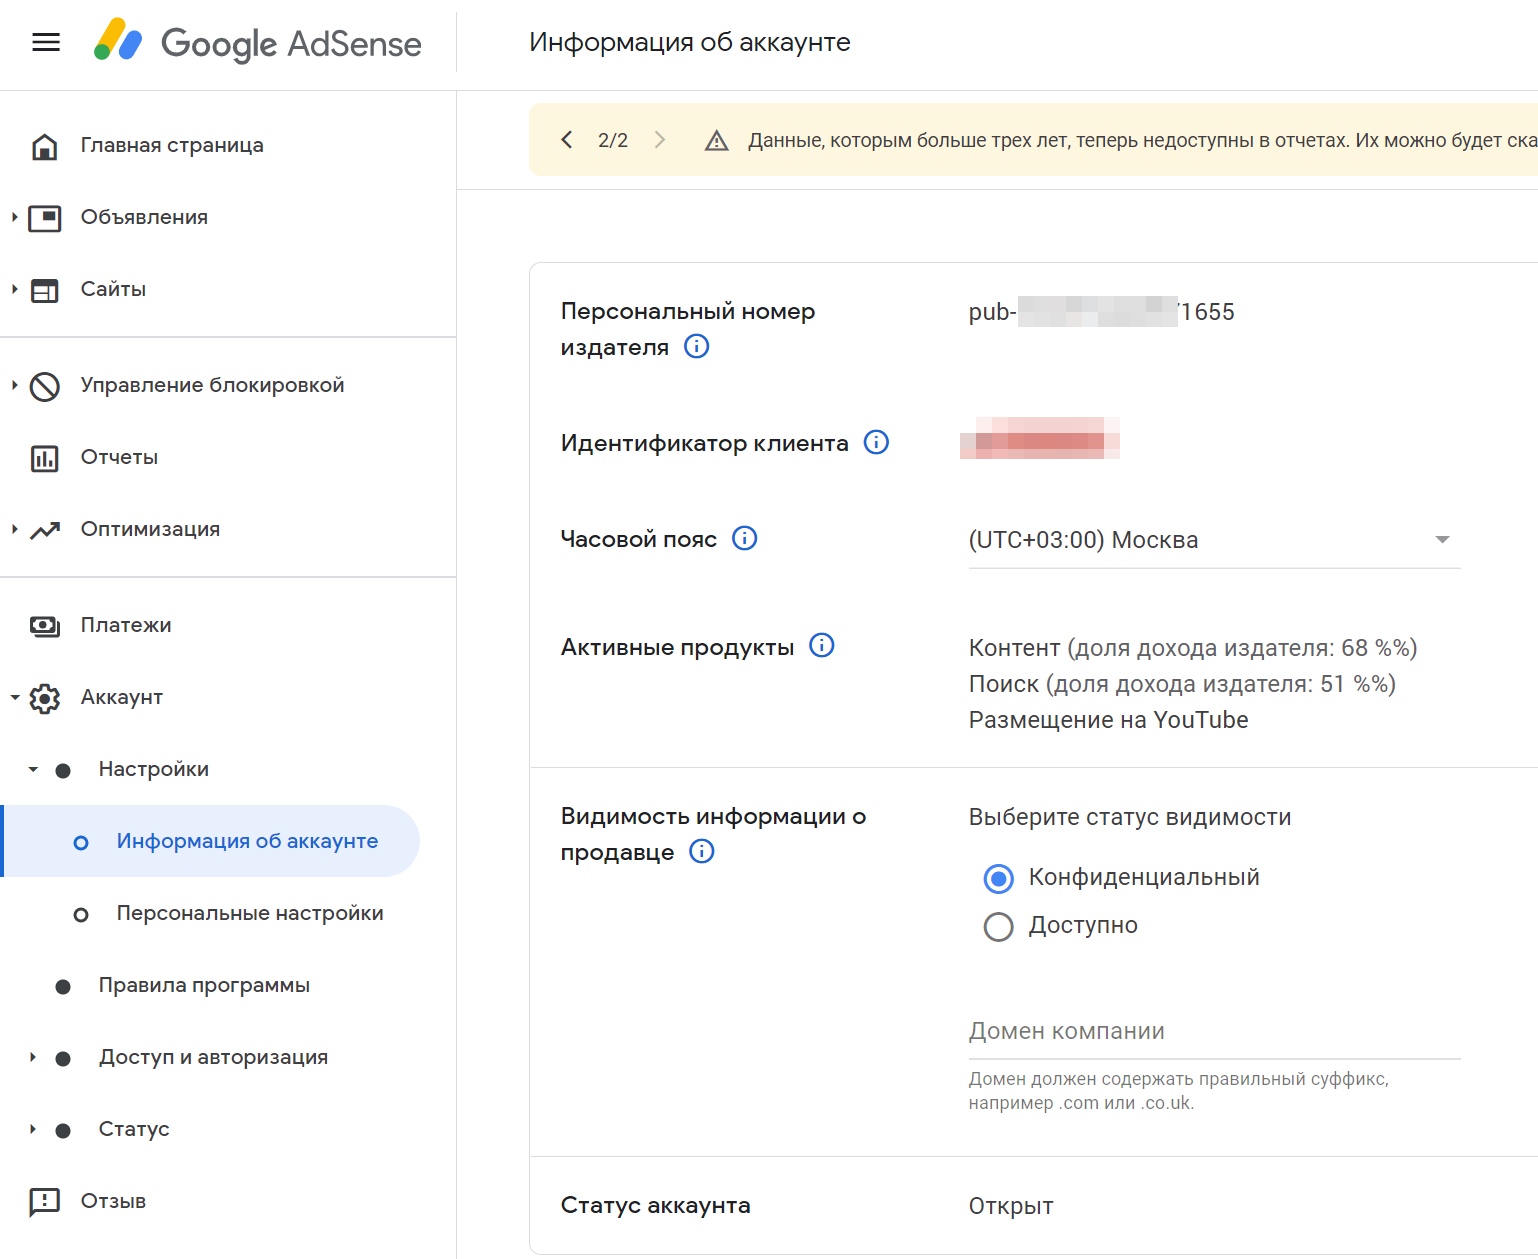This screenshot has height=1259, width=1538.
Task: Go to next notification with right chevron
Action: (x=660, y=140)
